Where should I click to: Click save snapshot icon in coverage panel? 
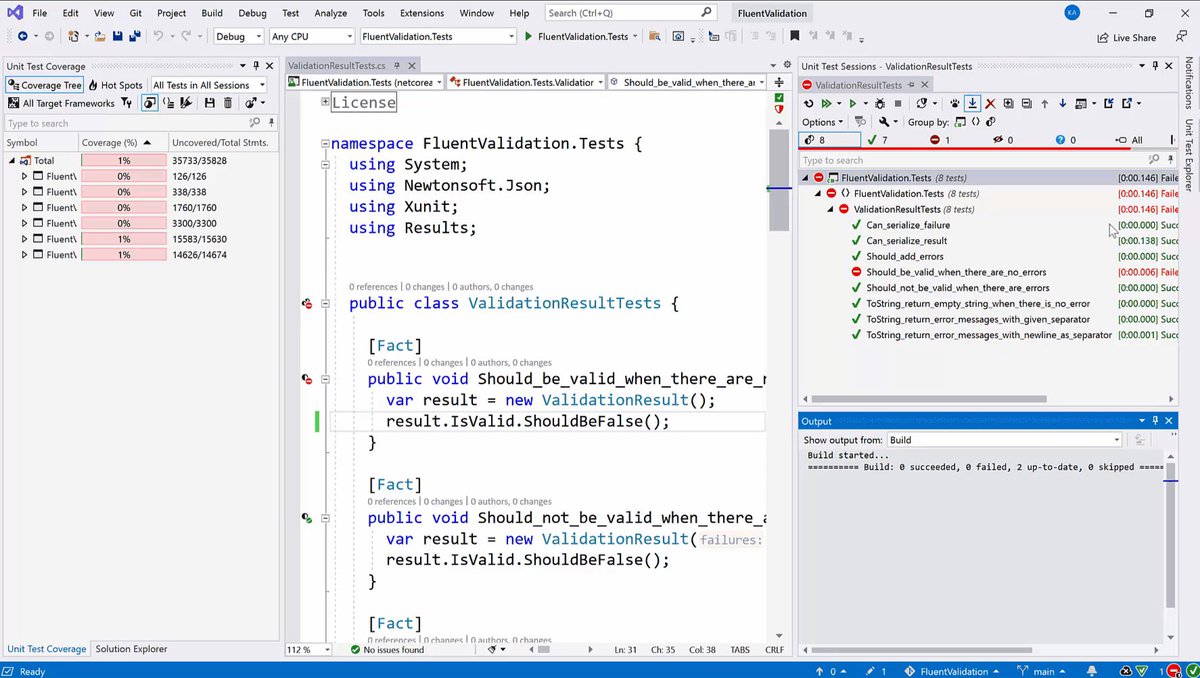209,103
